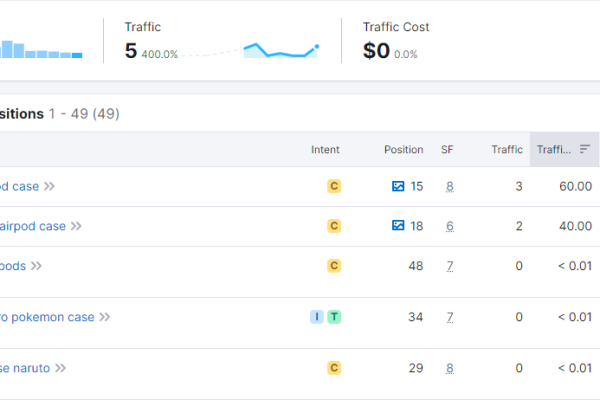
Task: Open the double-chevron next to 'pokemon case' keyword
Action: (104, 317)
